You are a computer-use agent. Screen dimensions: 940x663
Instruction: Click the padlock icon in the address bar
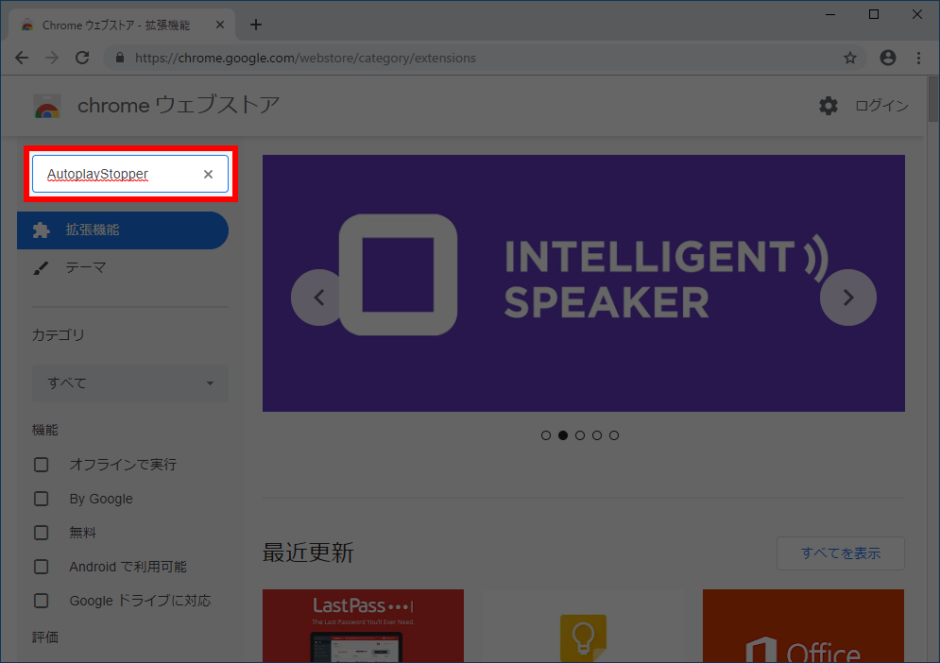click(120, 58)
